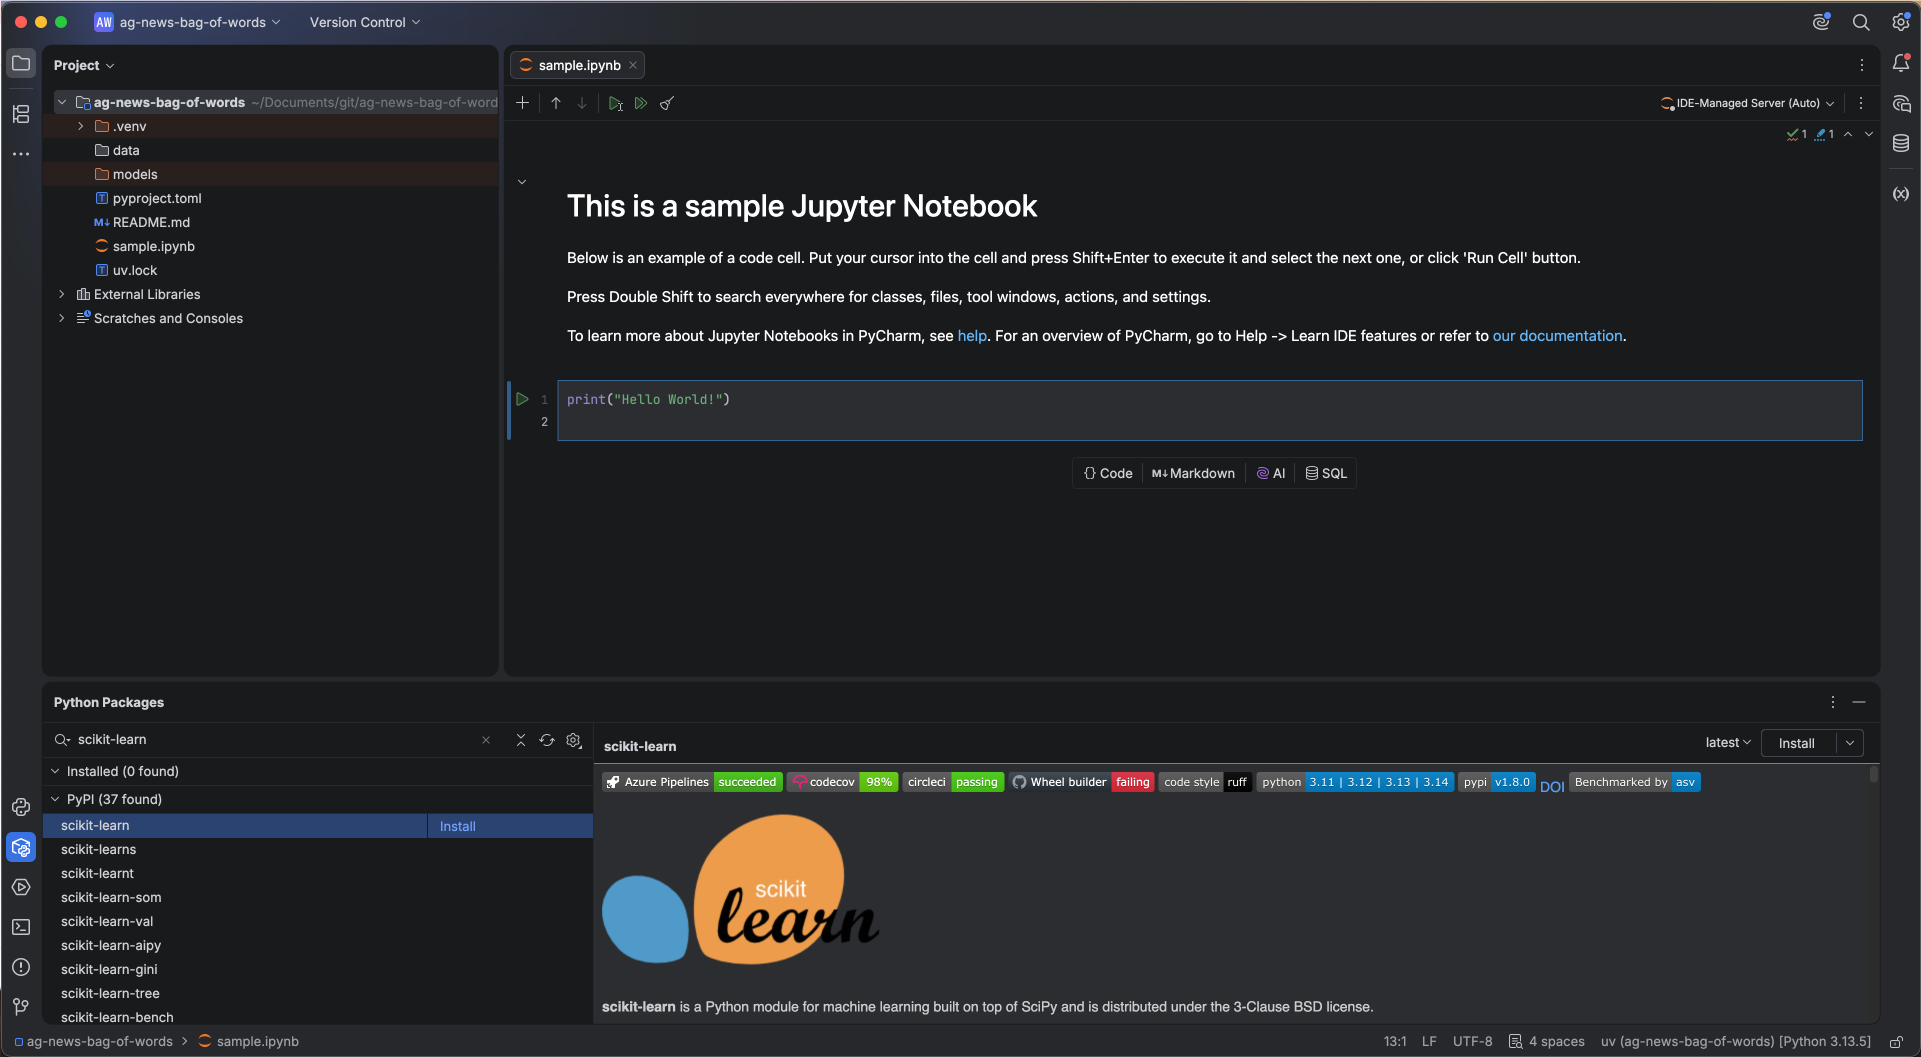Add a new cell with plus icon
The width and height of the screenshot is (1921, 1057).
point(522,103)
